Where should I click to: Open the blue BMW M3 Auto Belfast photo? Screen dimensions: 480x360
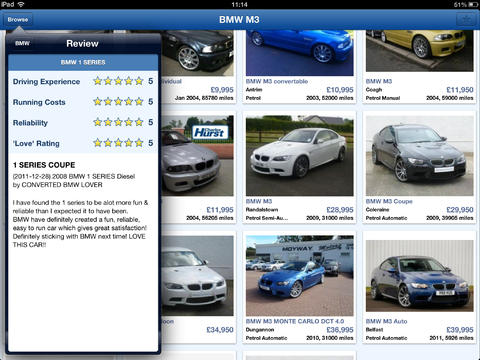(420, 276)
